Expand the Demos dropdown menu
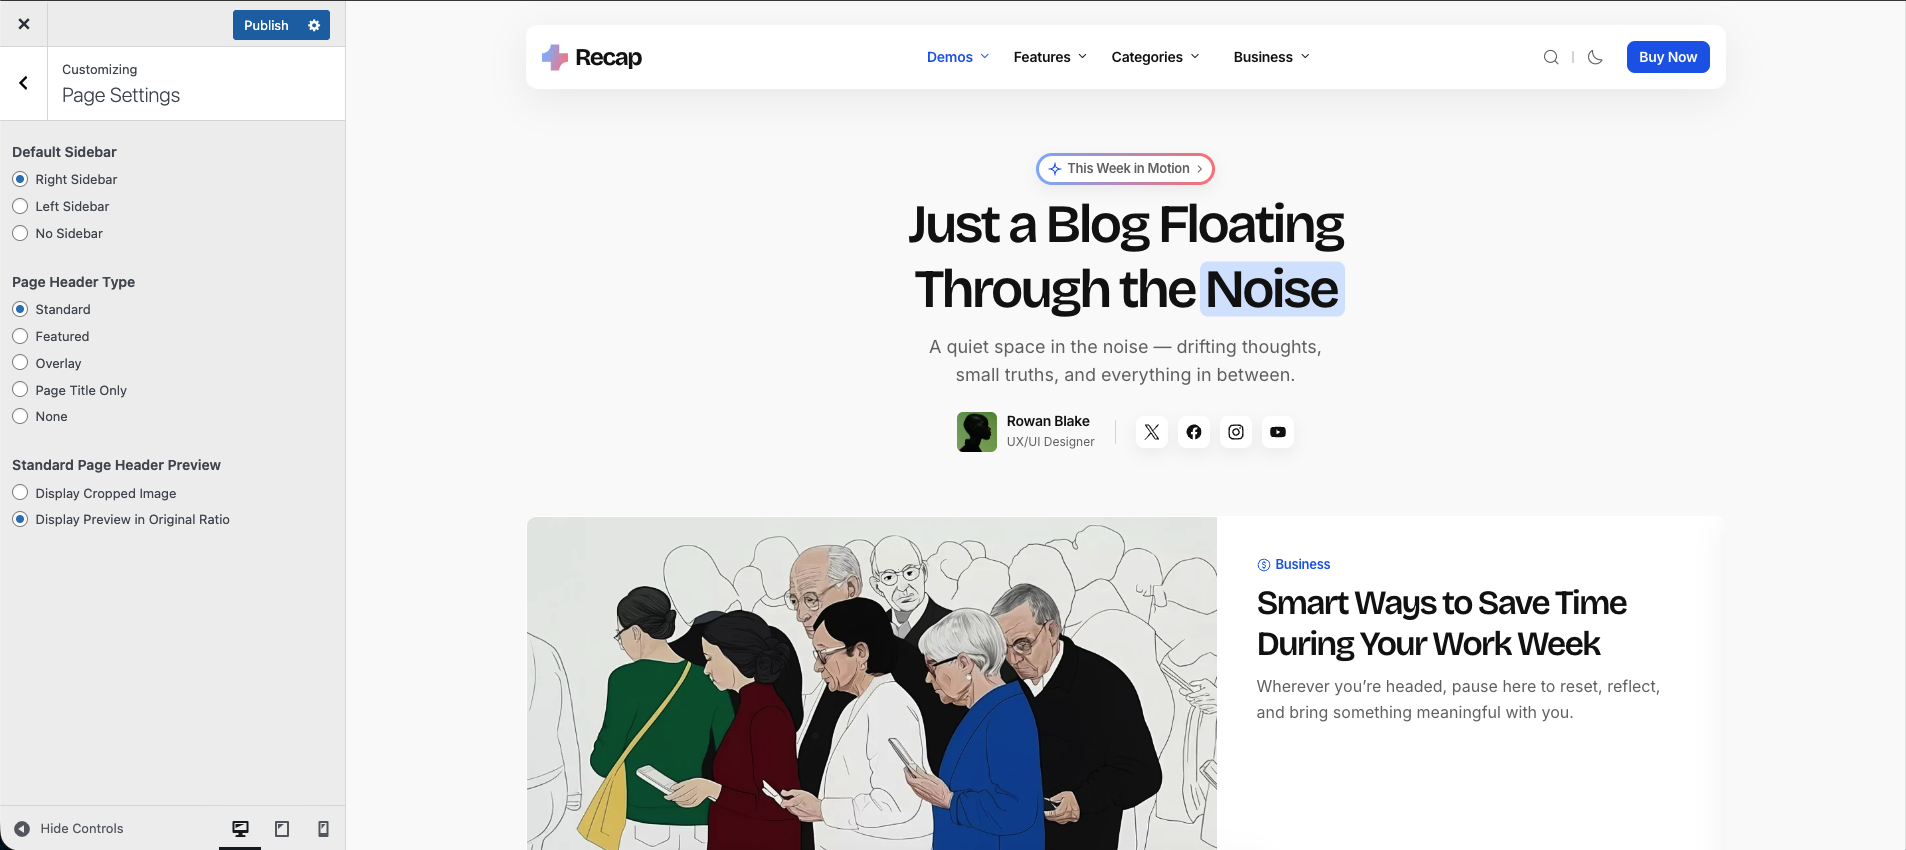Screen dimensions: 1906x850 point(957,57)
